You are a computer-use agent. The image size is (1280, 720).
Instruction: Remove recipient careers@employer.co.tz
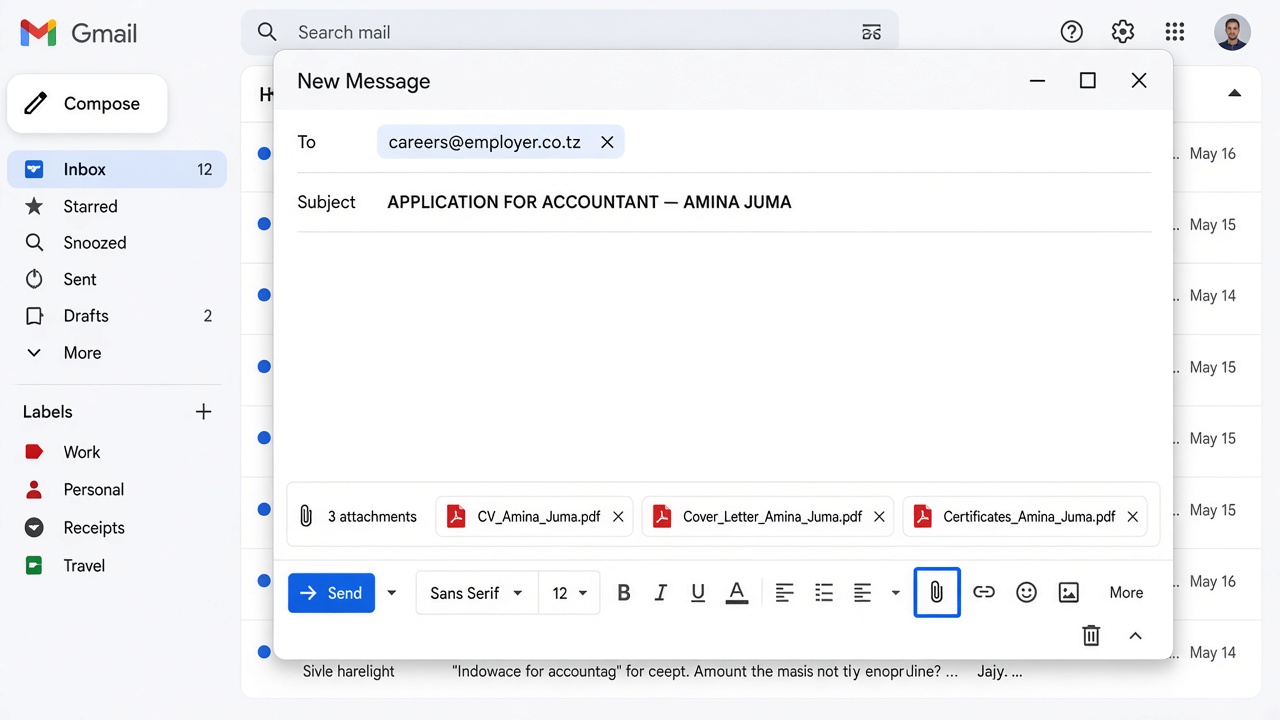tap(607, 142)
